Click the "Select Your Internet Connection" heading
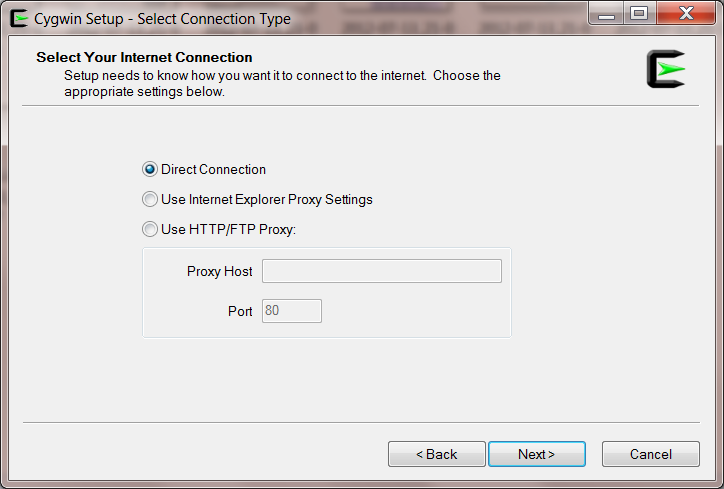 (145, 57)
